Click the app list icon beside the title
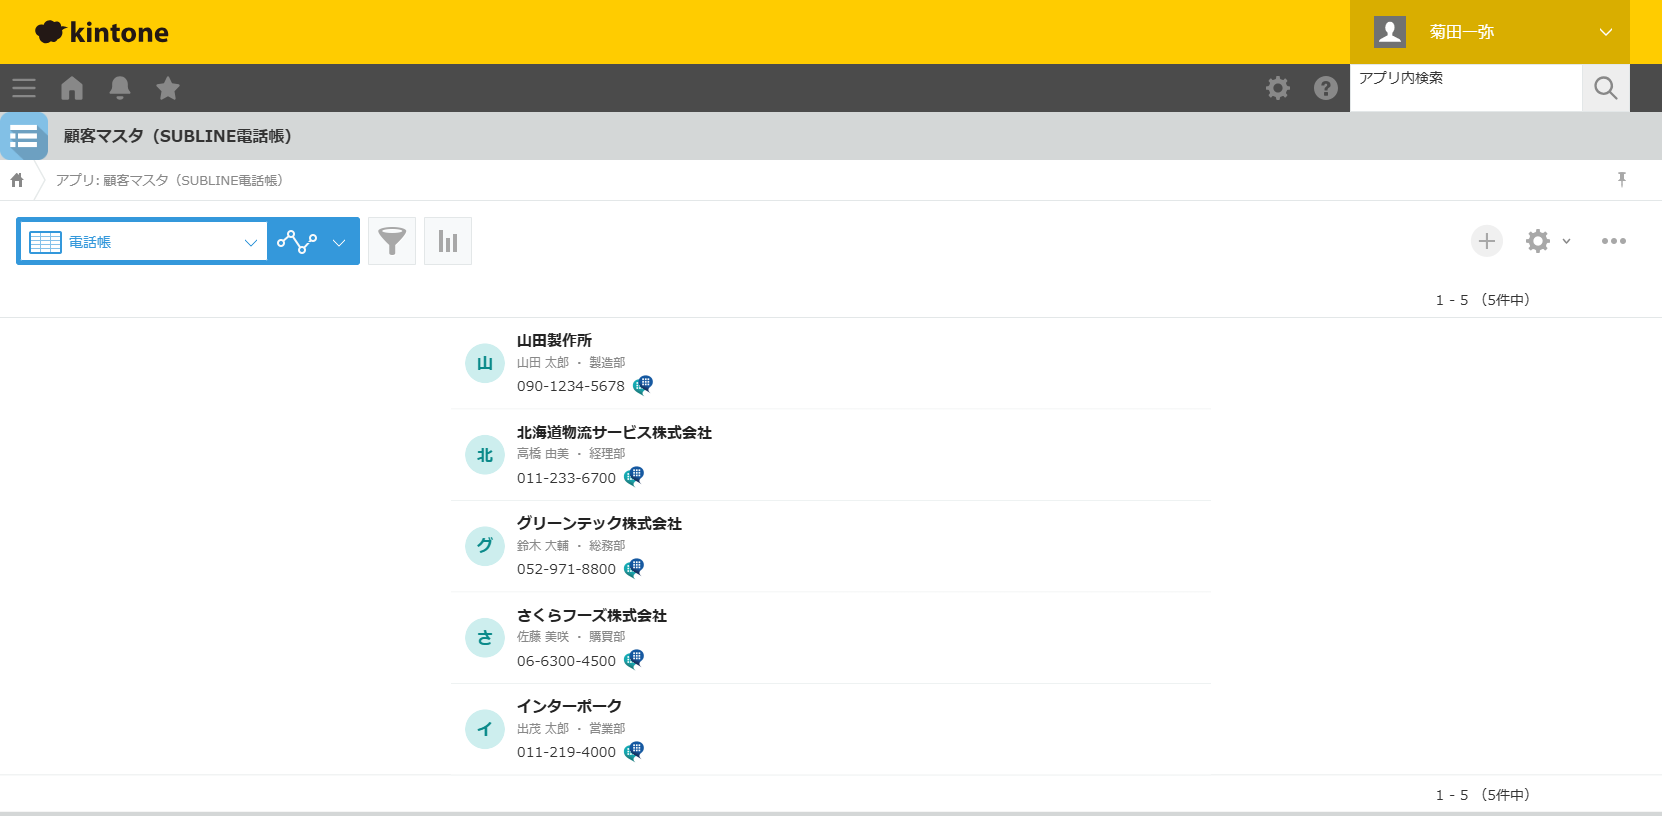Viewport: 1662px width, 816px height. click(x=24, y=136)
